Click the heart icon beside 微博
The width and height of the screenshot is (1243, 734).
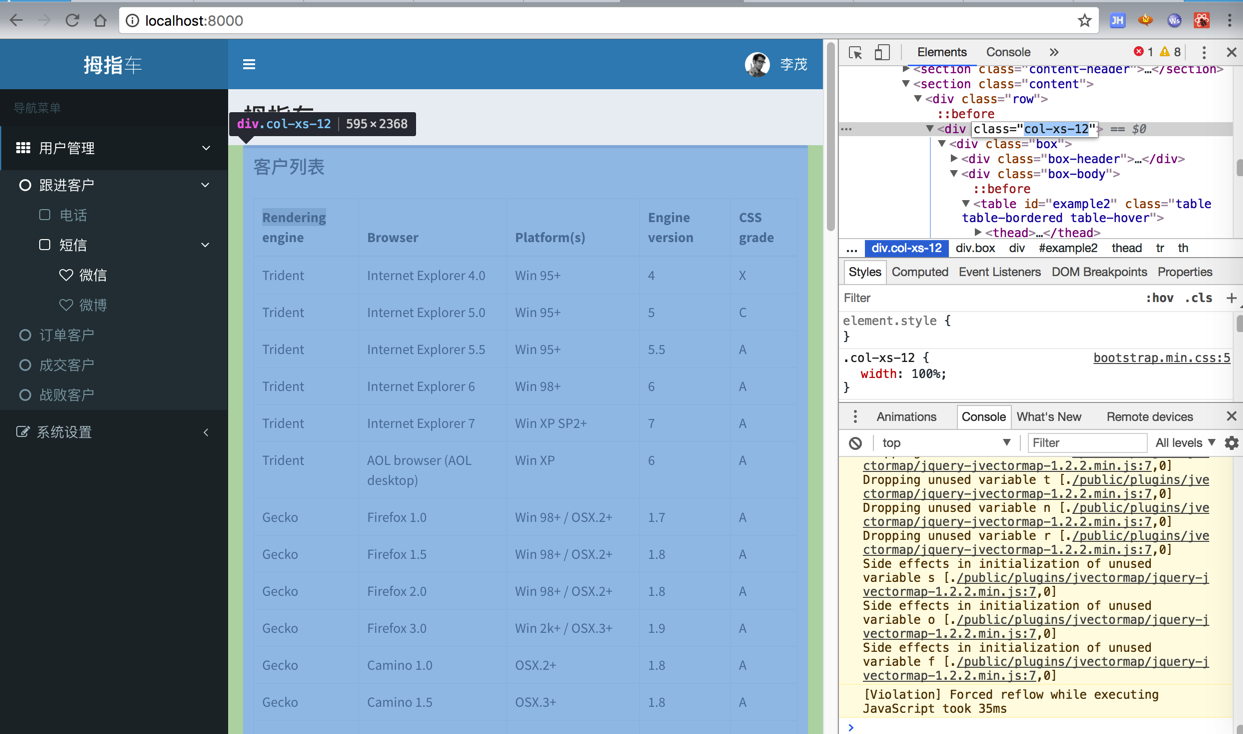[x=66, y=305]
